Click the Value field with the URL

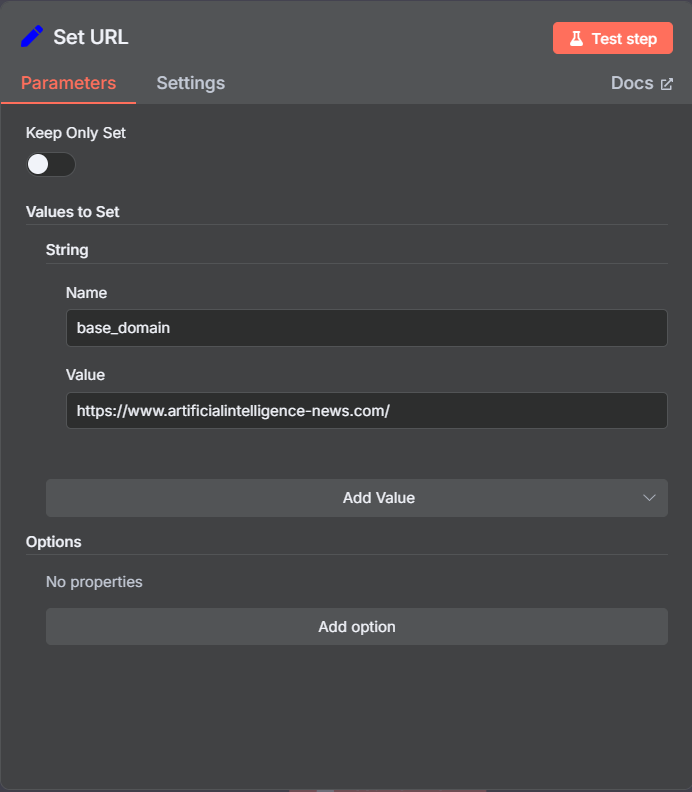pos(367,410)
